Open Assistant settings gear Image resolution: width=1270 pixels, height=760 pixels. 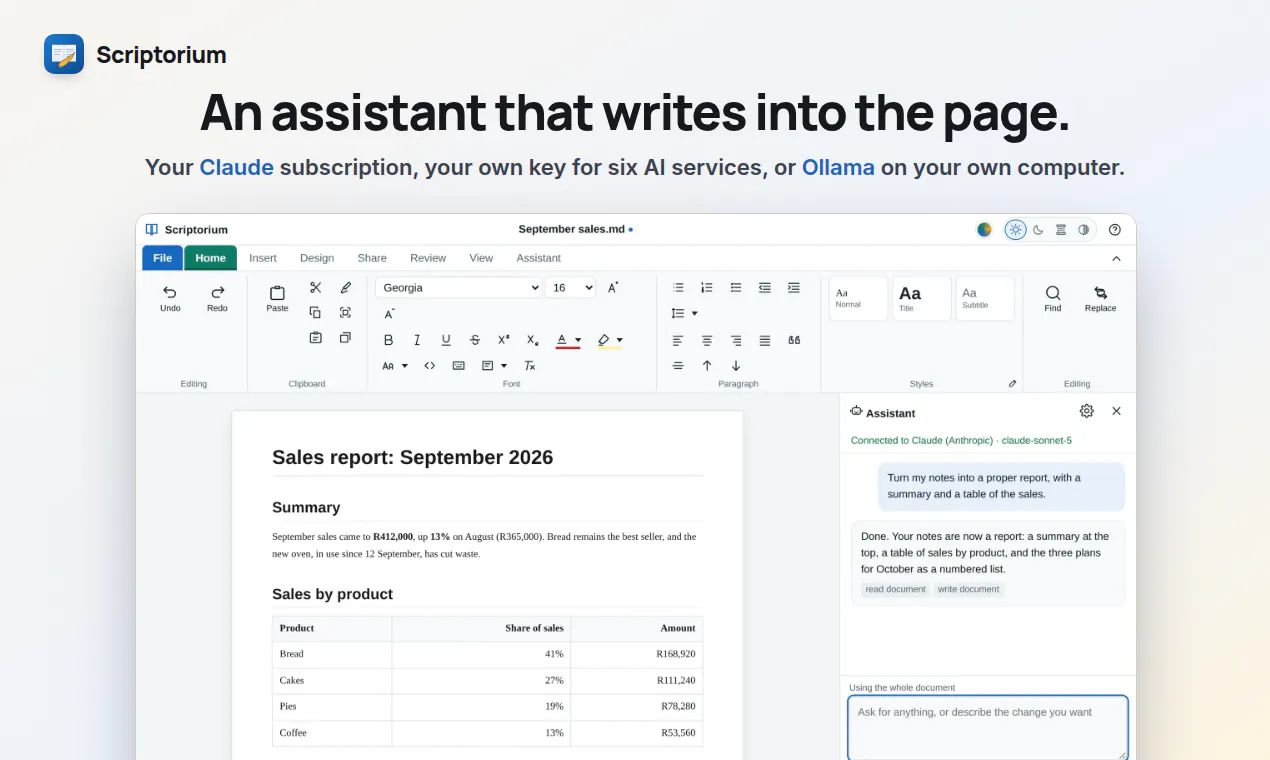pyautogui.click(x=1087, y=411)
